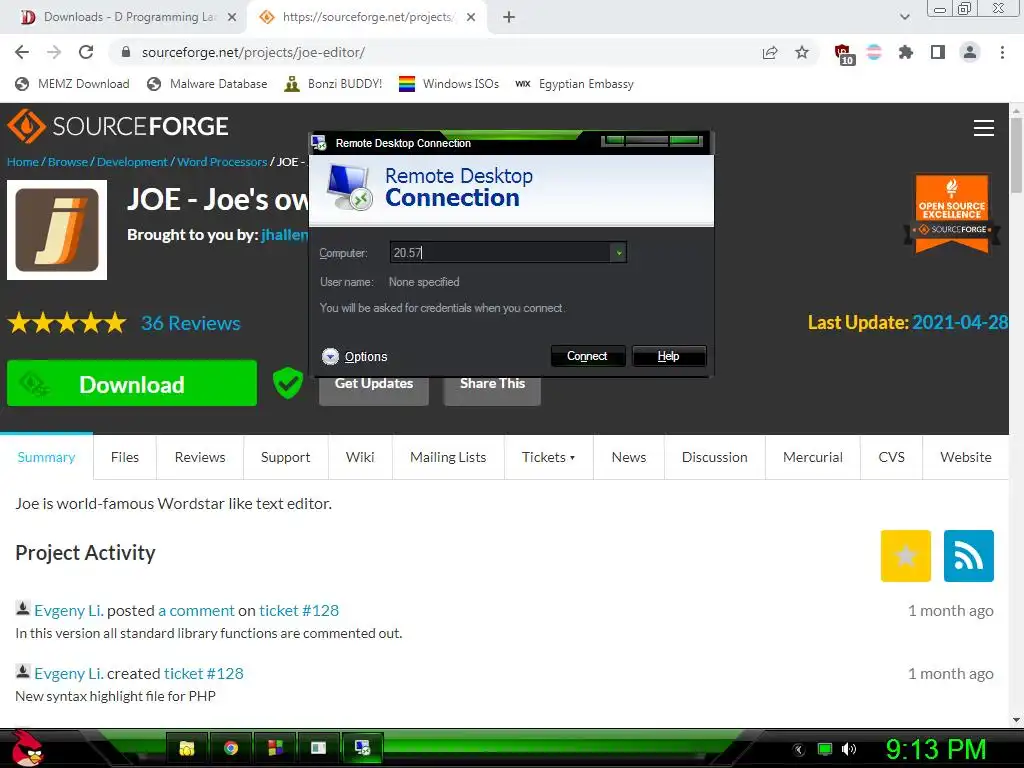Expand the Computer dropdown arrow in Remote Desktop

(x=618, y=253)
